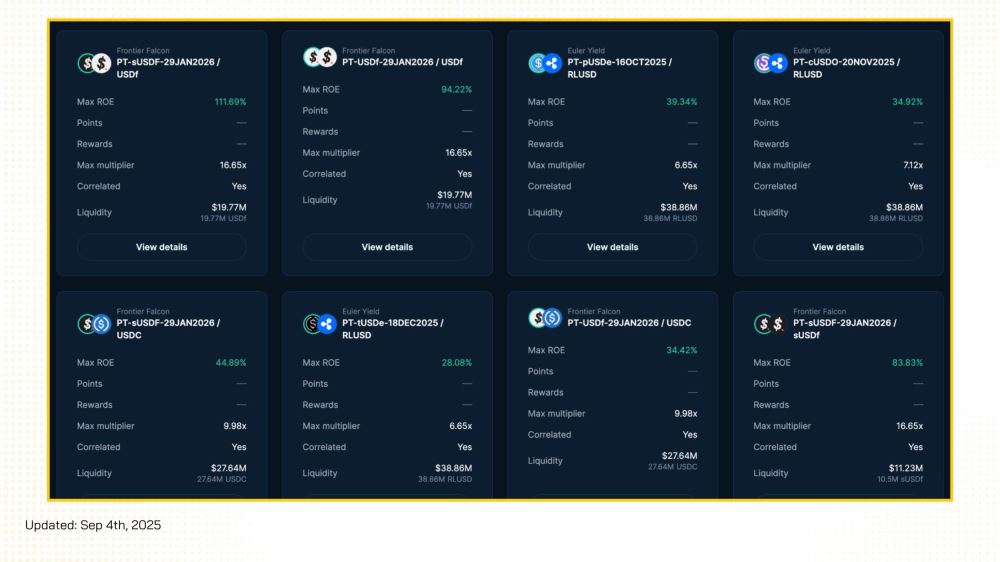Open View details for PT-pUSDe-16OCT2025 / RLUSD

(612, 248)
